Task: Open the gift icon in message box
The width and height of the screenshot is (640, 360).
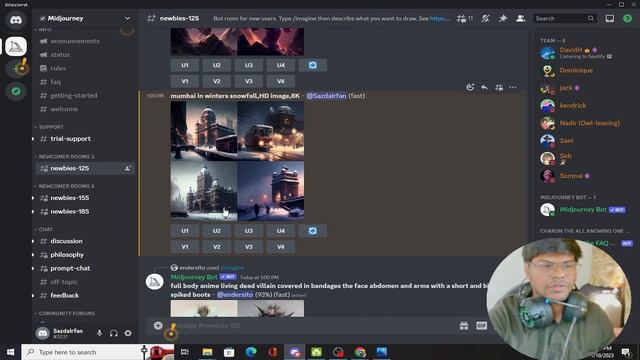Action: [x=464, y=325]
